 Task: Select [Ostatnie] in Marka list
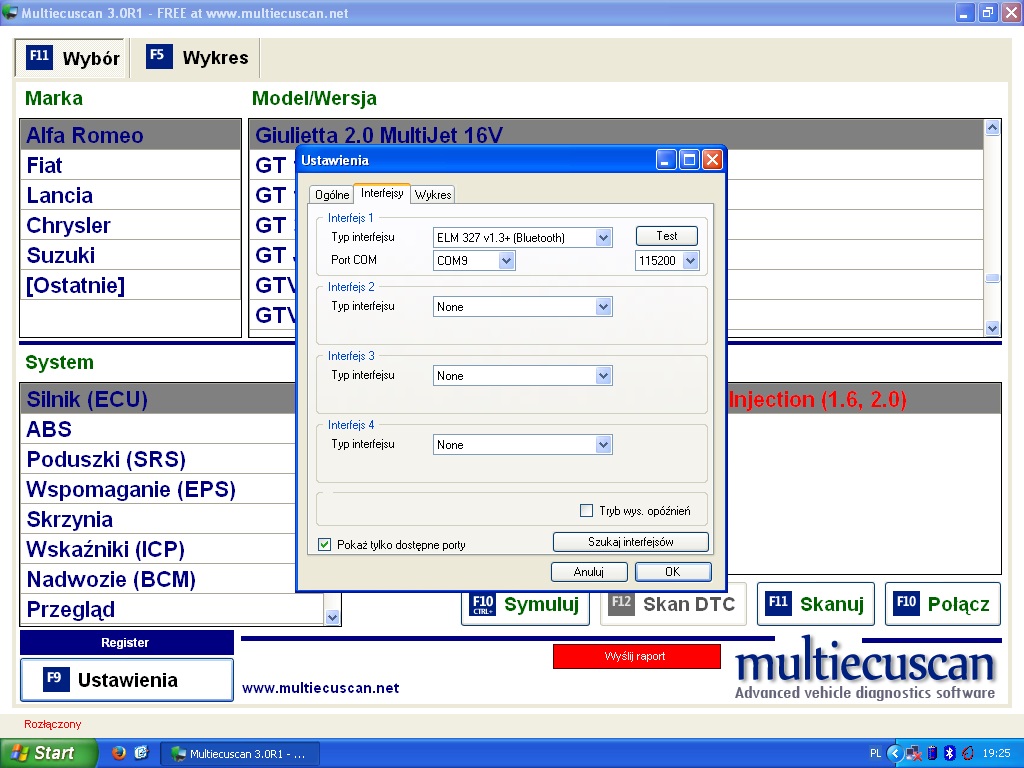click(x=131, y=285)
